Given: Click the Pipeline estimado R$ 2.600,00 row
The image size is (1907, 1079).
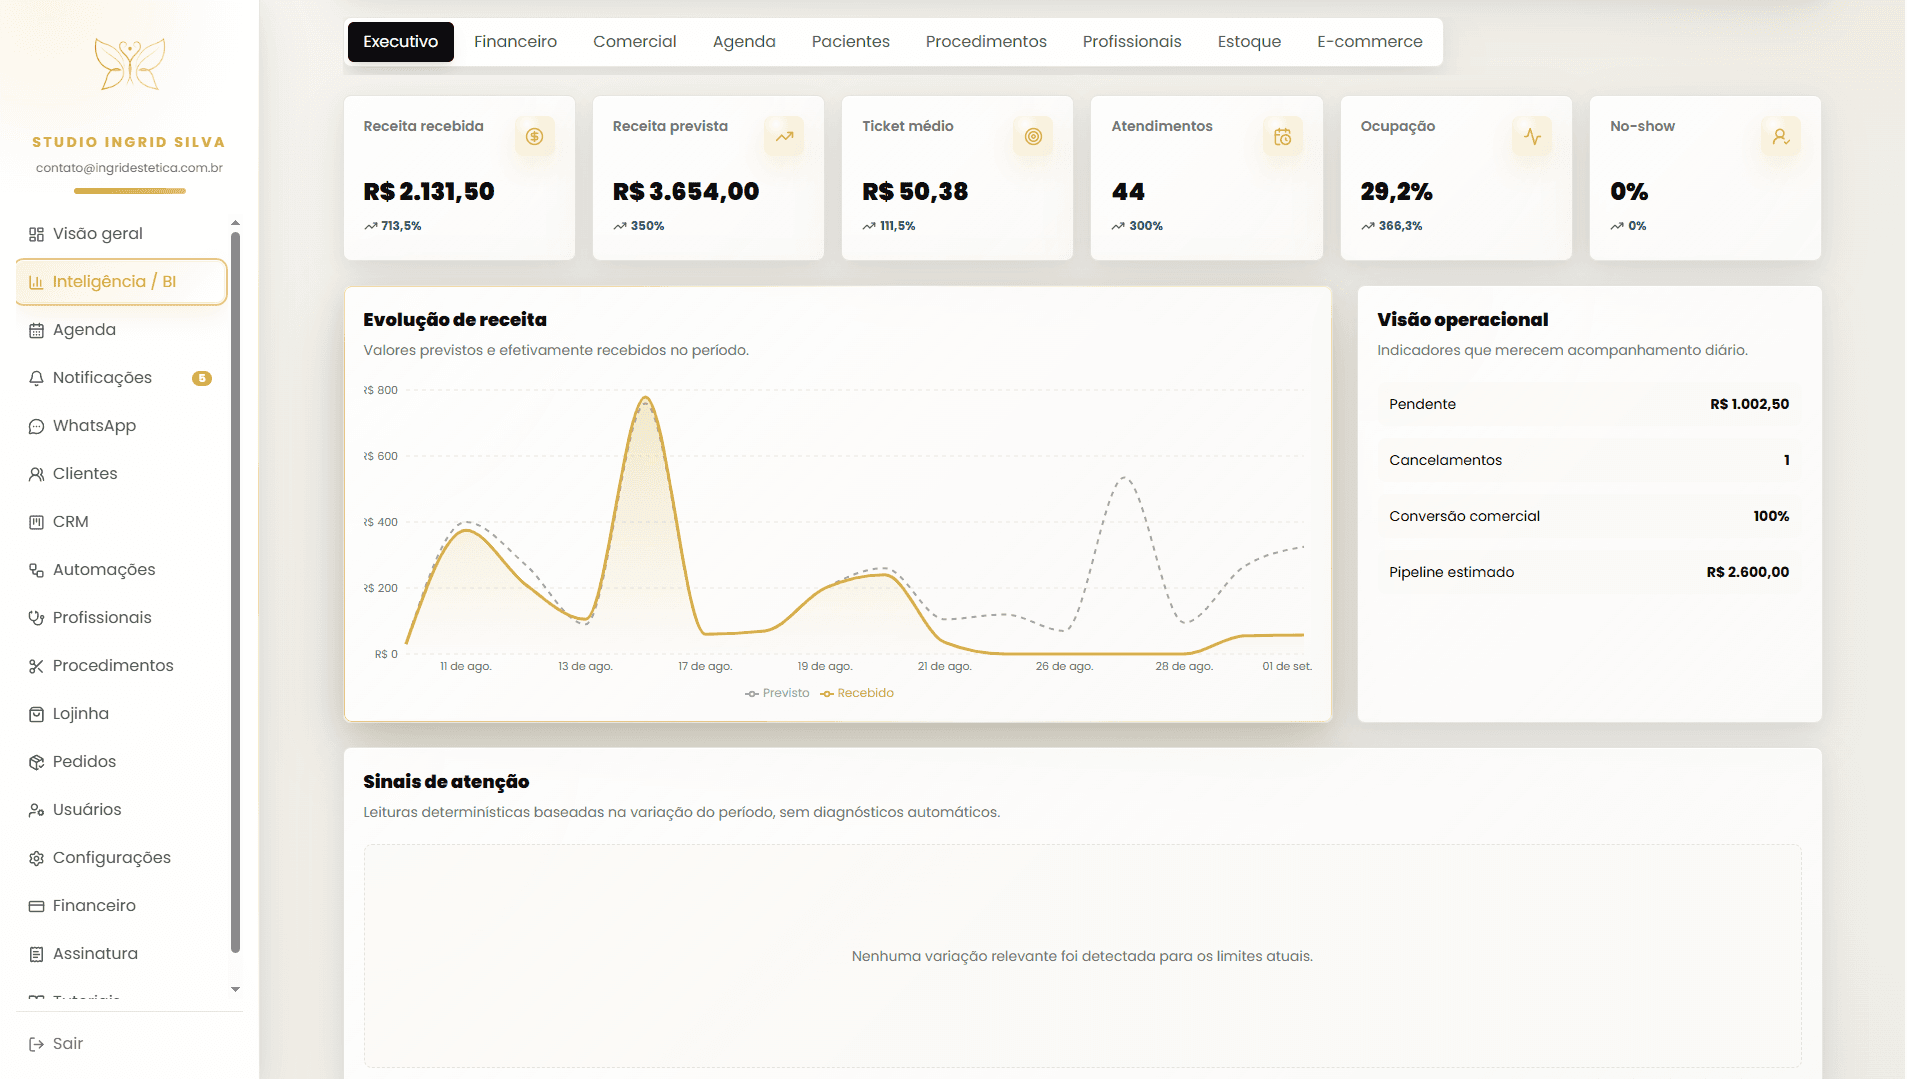Looking at the screenshot, I should click(1589, 572).
